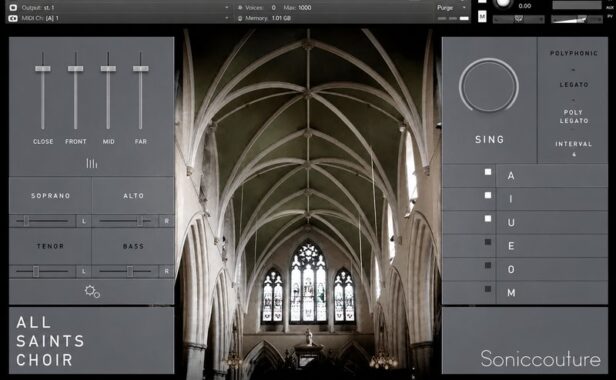Adjust the Tenor pan slider
The height and width of the screenshot is (380, 616).
[x=36, y=271]
